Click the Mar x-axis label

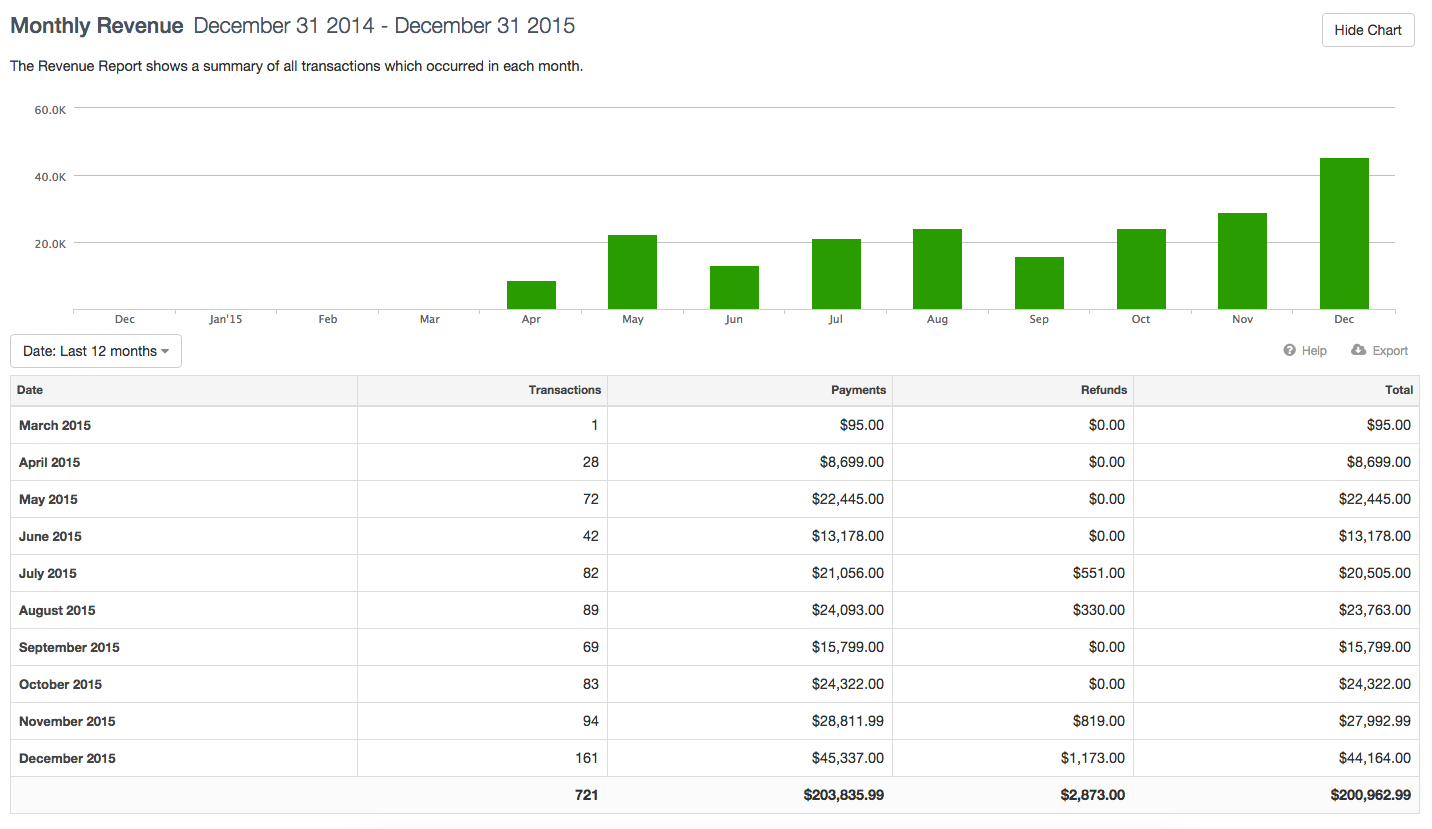point(429,320)
